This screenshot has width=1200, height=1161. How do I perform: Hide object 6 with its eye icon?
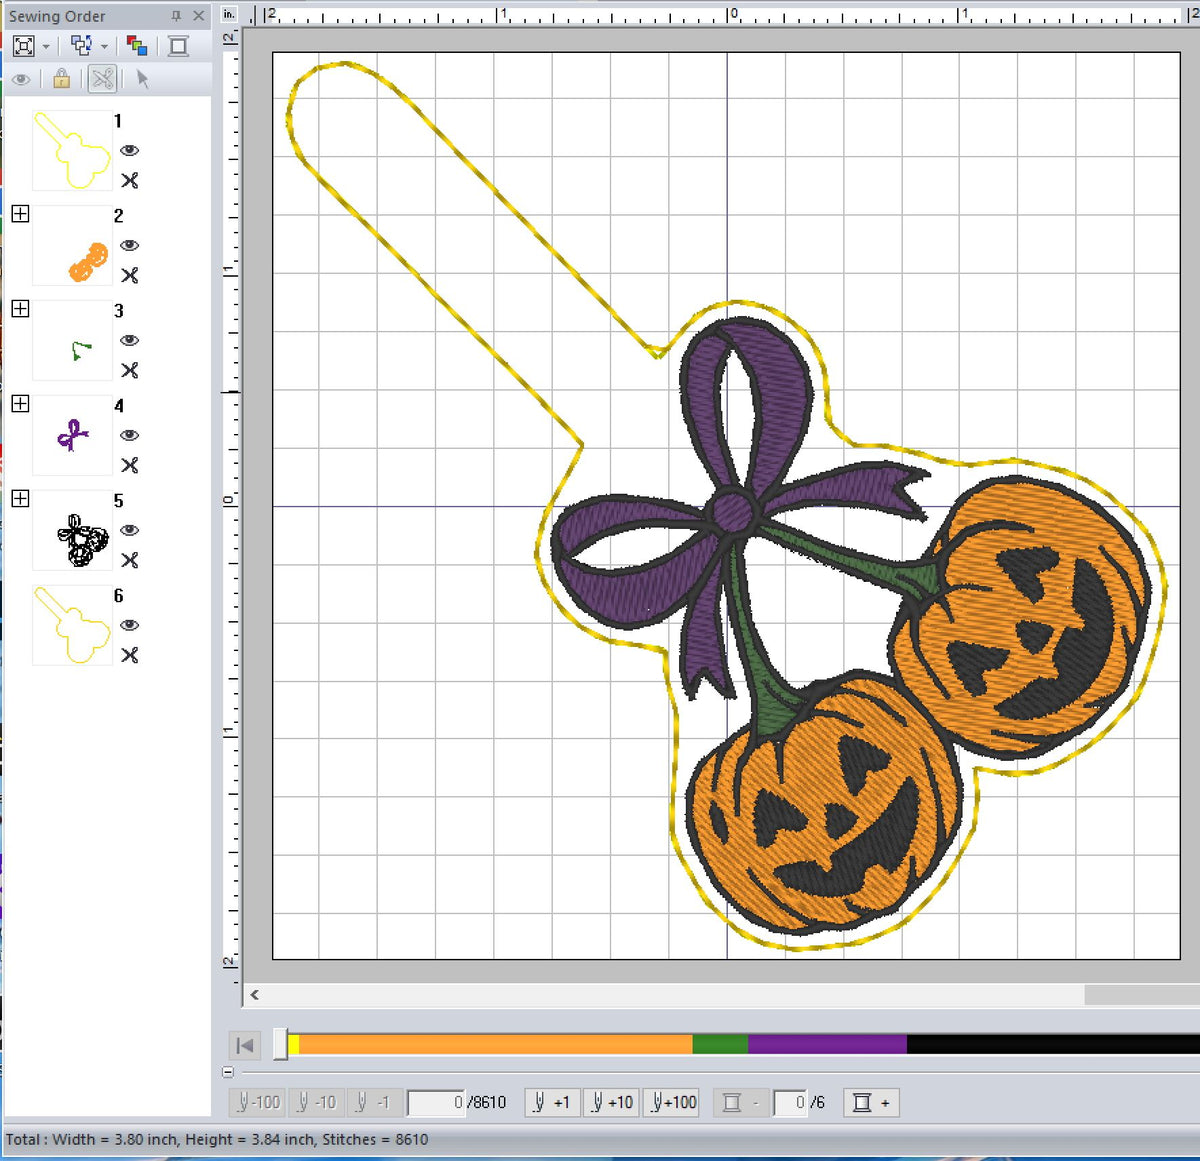(x=130, y=625)
